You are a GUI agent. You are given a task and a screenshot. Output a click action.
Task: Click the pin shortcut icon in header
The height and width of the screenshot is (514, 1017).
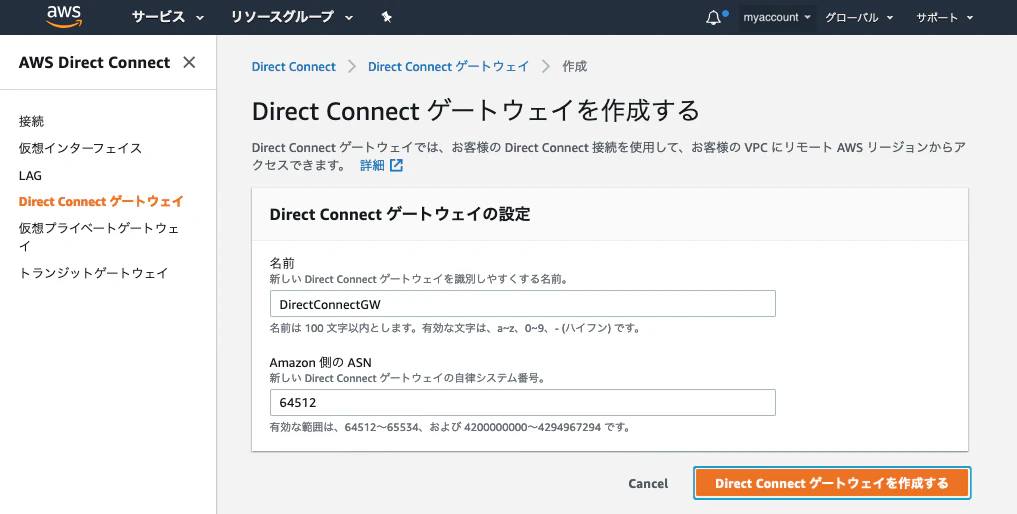click(387, 18)
